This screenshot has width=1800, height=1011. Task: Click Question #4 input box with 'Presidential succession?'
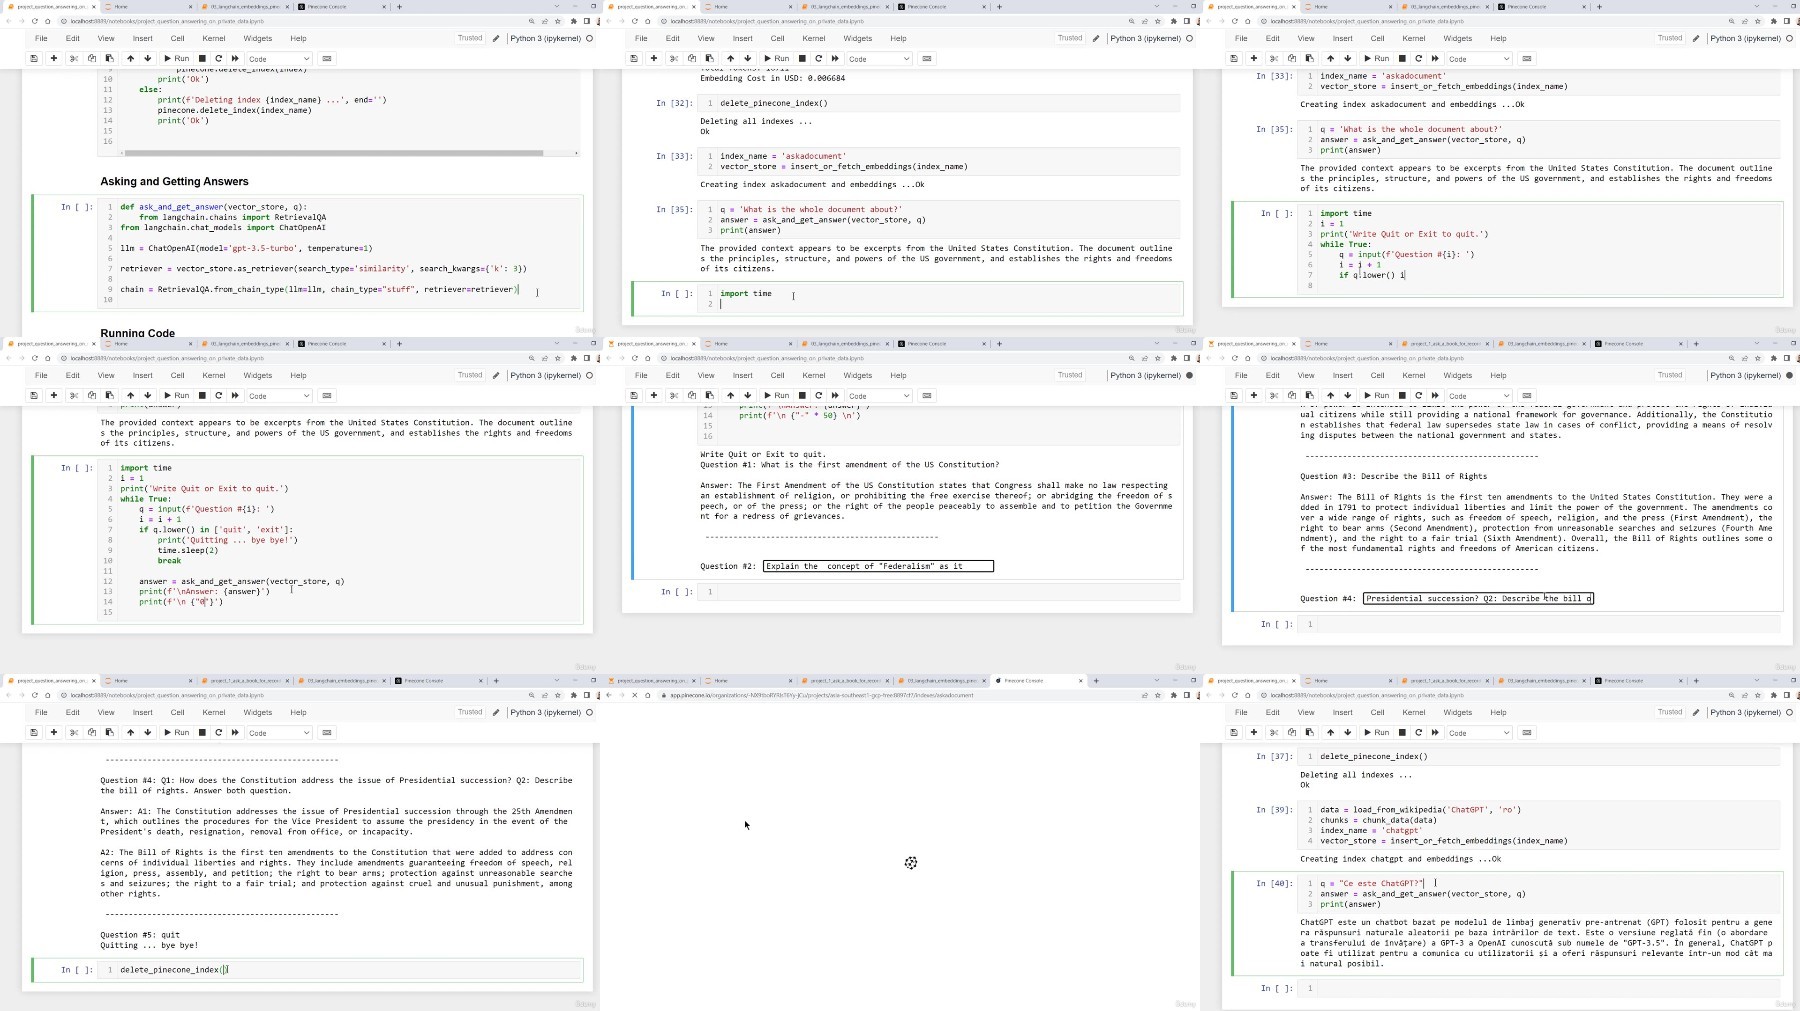pyautogui.click(x=1478, y=598)
